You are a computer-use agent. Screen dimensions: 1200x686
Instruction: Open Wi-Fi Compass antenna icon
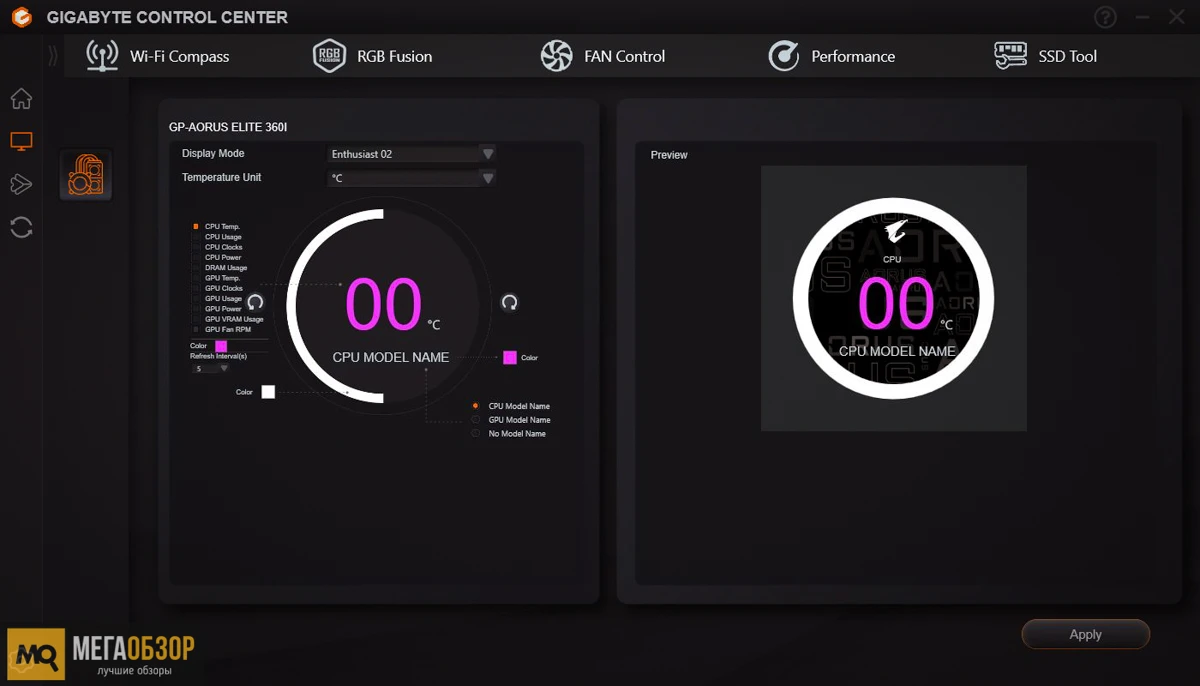click(x=102, y=56)
